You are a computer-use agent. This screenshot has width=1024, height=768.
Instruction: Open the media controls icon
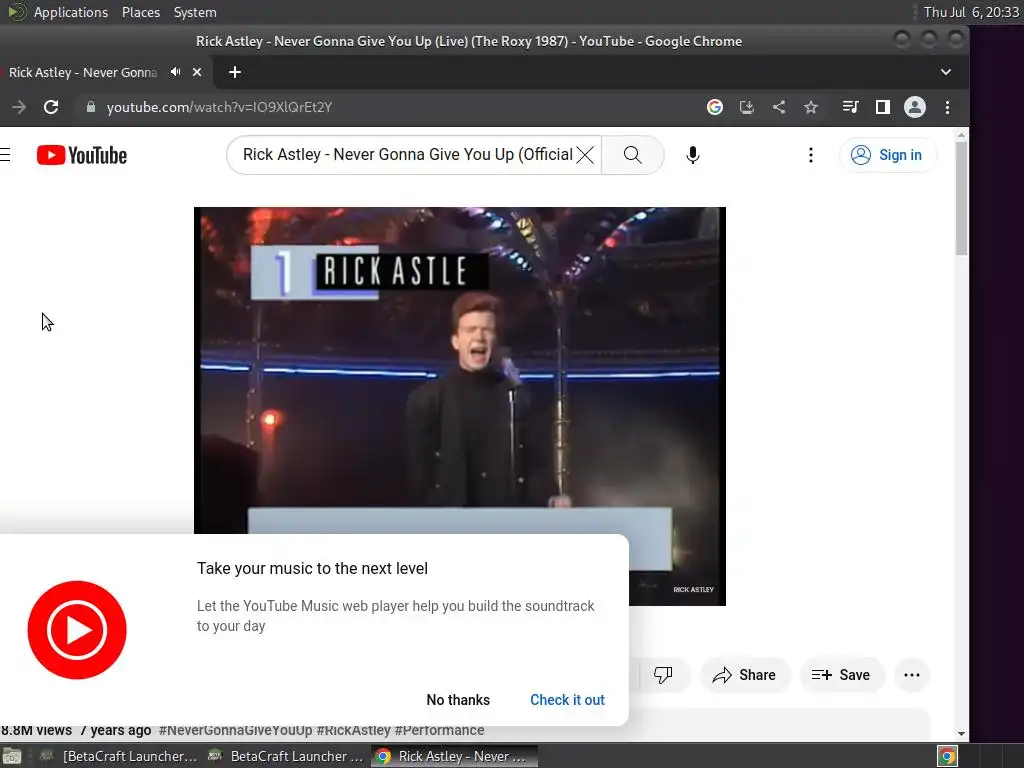pyautogui.click(x=850, y=107)
